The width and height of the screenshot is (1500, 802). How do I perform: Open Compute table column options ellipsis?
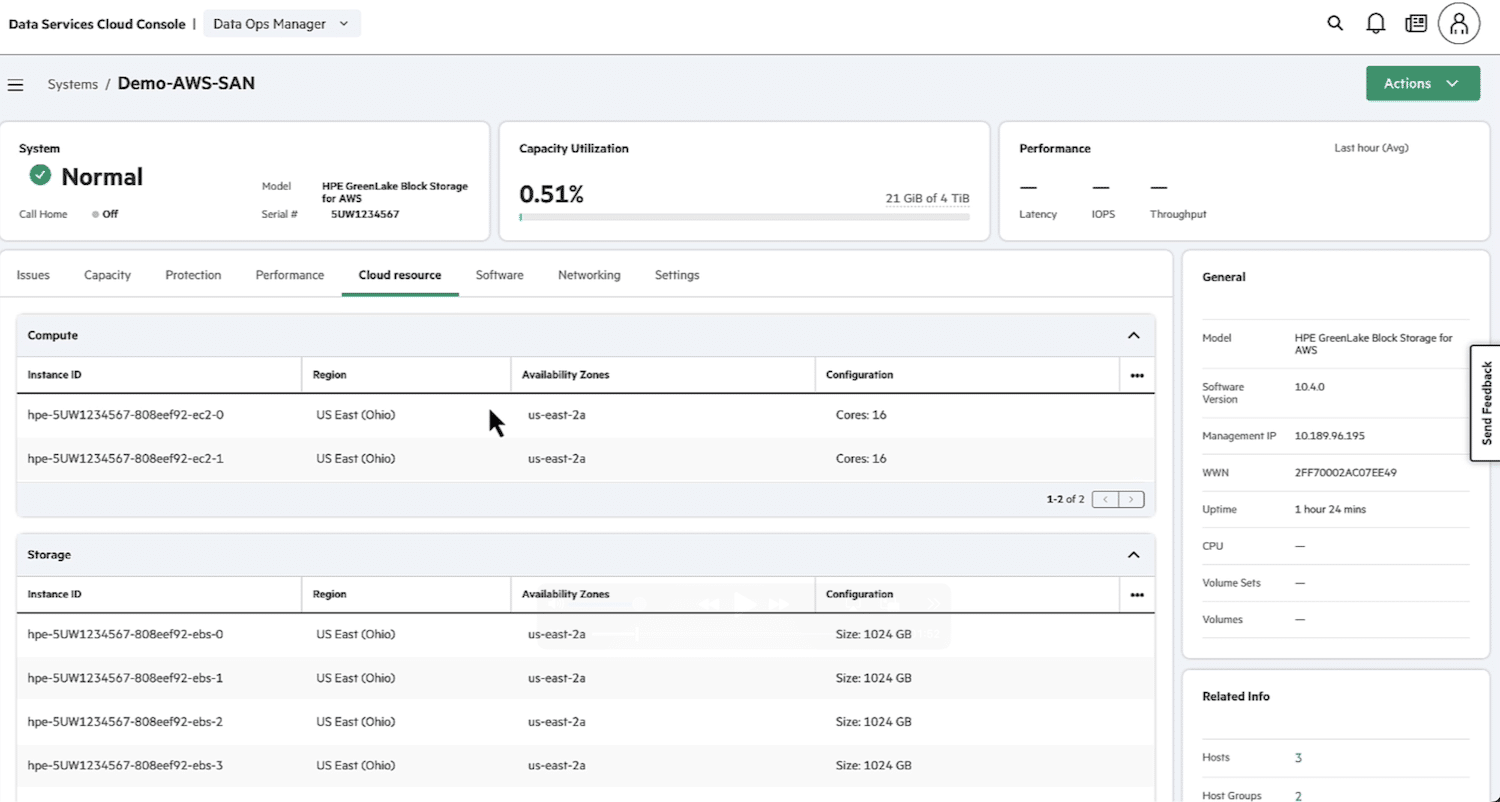pos(1137,376)
